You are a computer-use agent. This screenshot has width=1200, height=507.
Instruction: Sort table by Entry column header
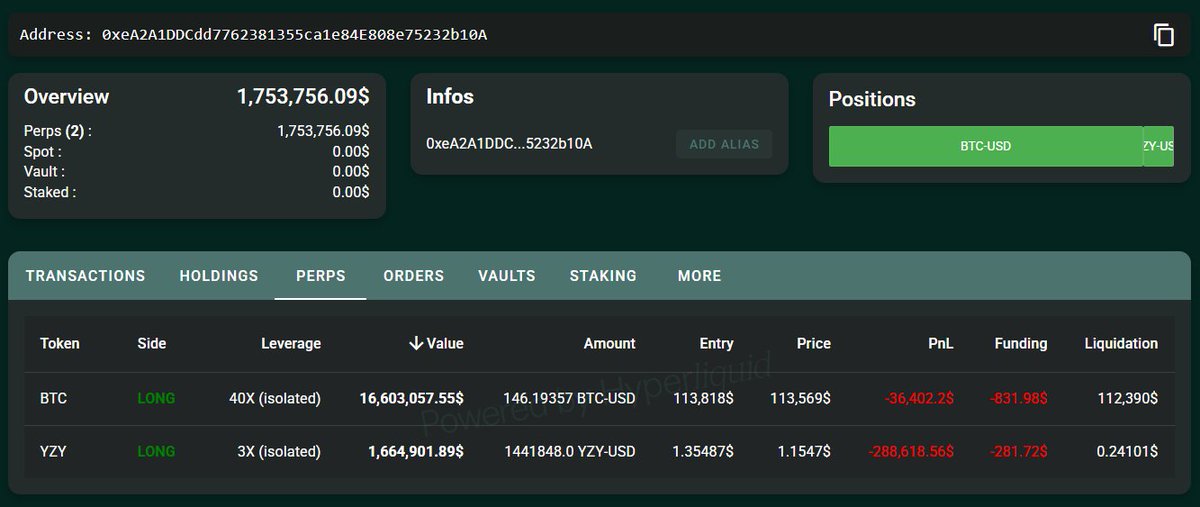(716, 343)
